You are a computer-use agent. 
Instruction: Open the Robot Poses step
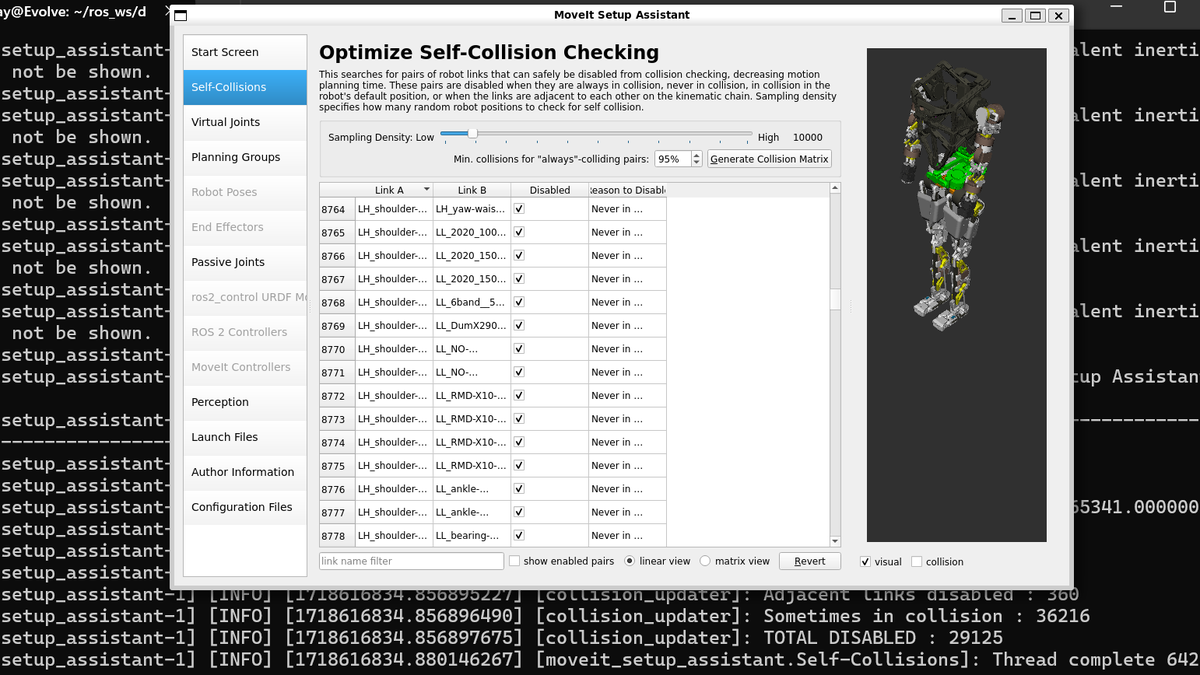pos(245,192)
